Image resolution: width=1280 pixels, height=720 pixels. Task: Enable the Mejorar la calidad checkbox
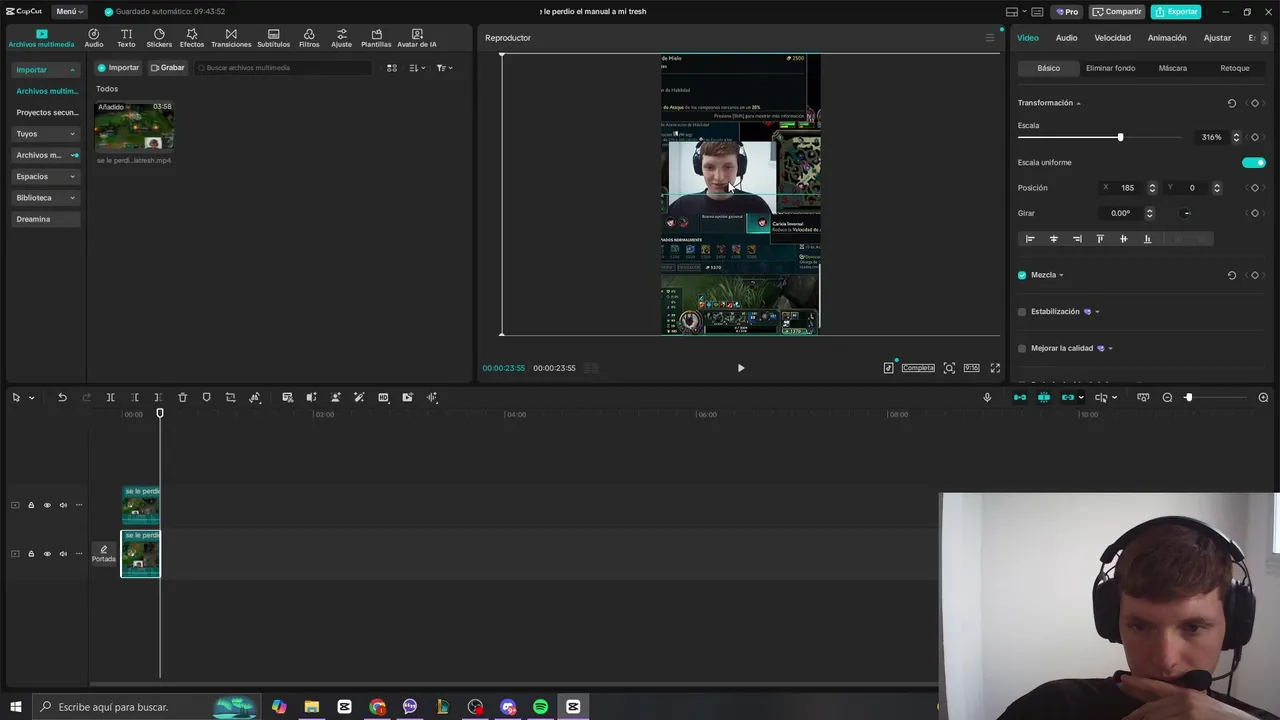point(1022,349)
